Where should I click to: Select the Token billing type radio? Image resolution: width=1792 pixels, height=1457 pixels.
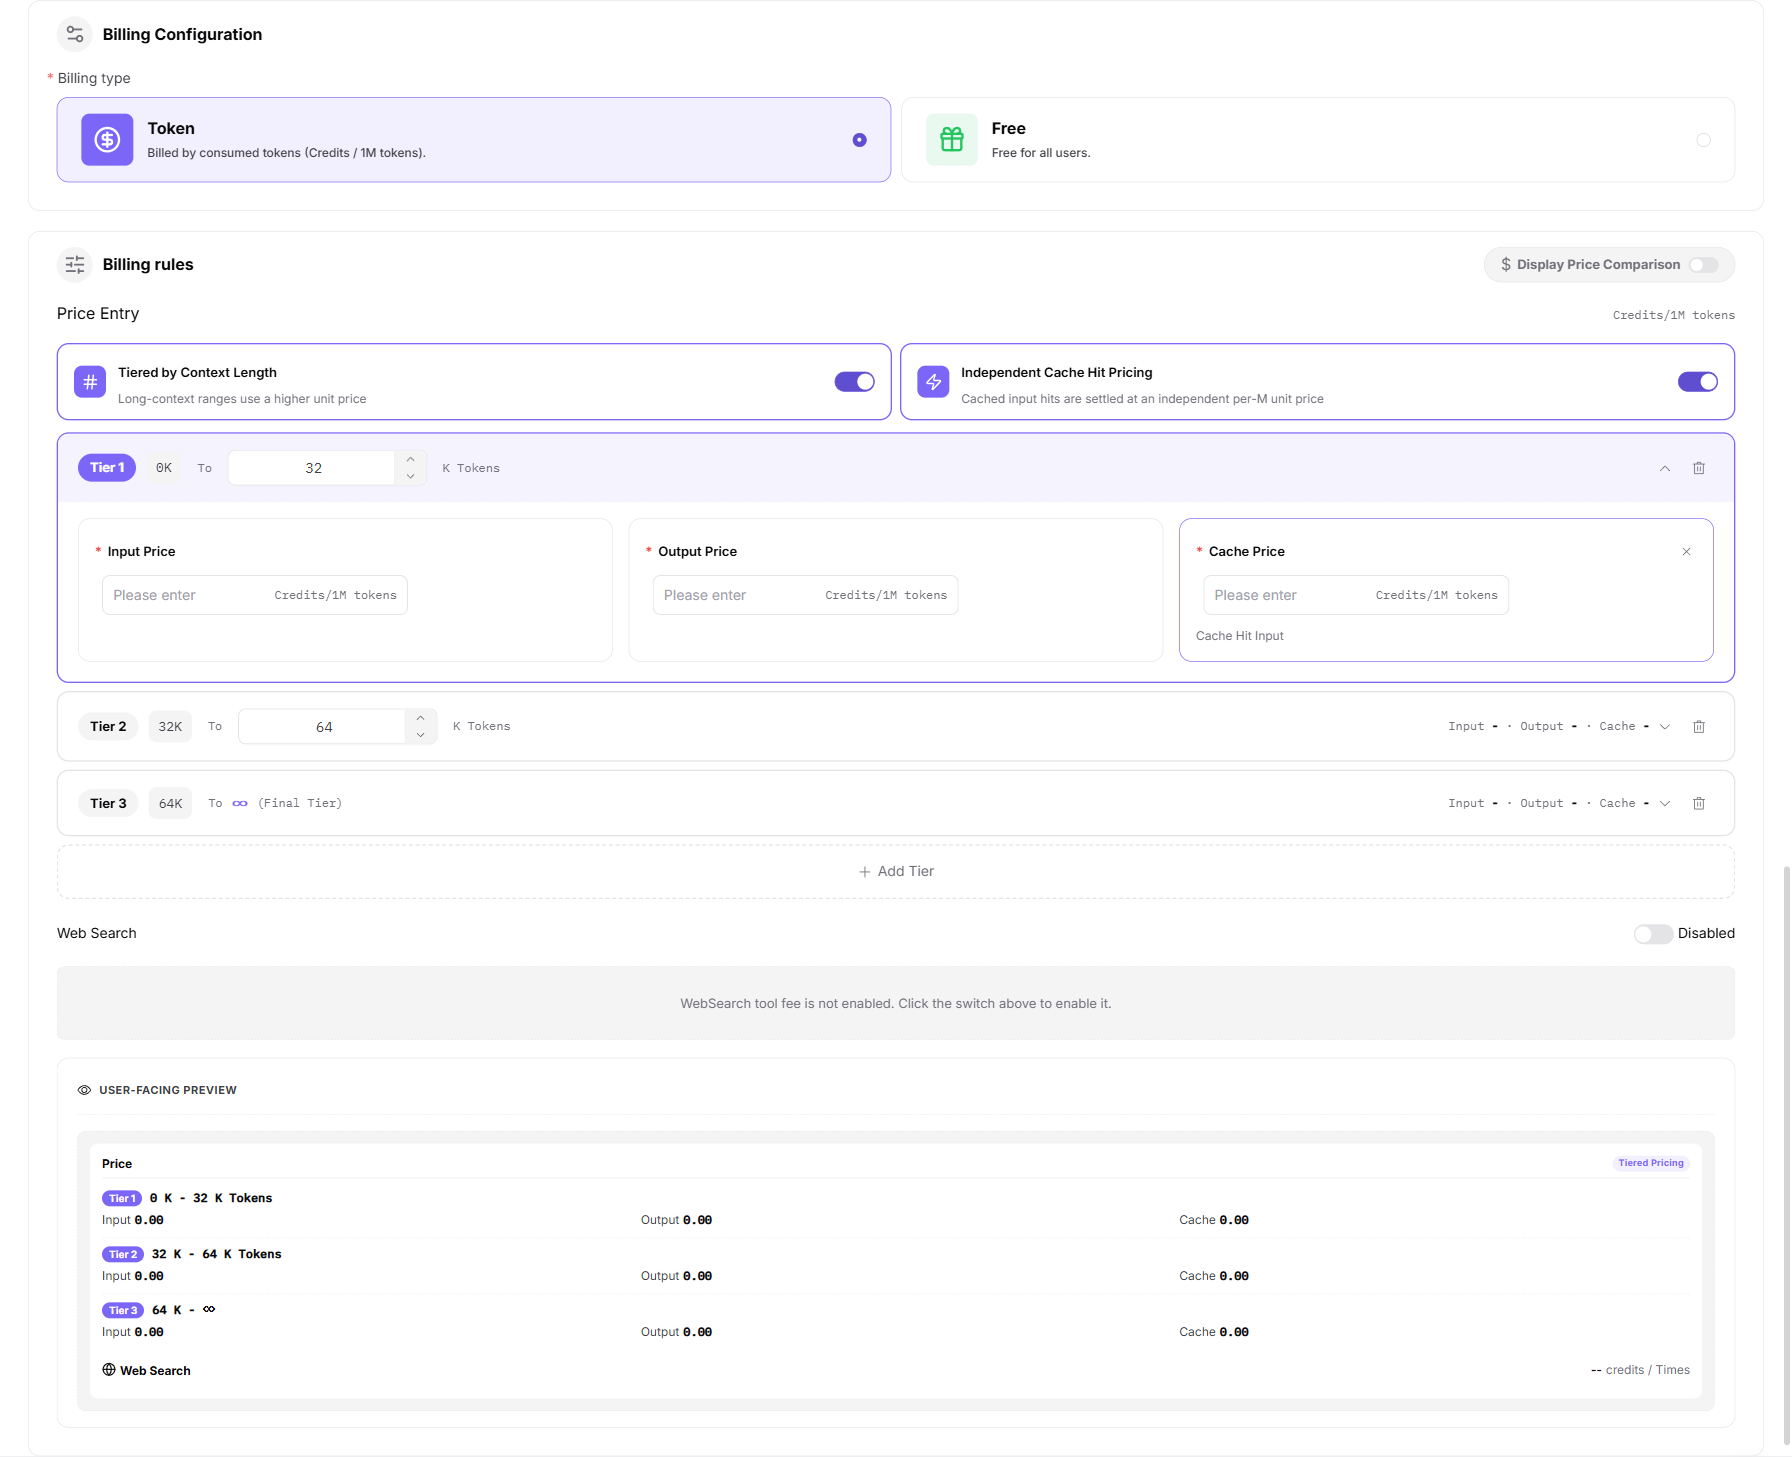[859, 140]
